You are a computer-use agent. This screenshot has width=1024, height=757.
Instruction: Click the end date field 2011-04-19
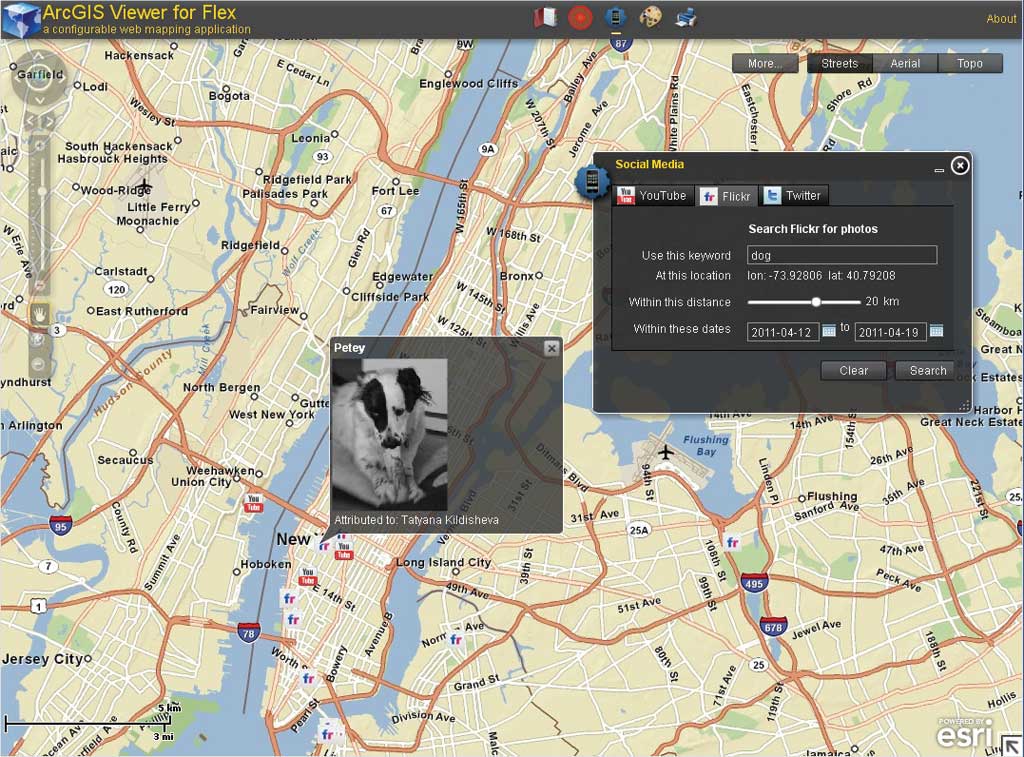[x=890, y=332]
